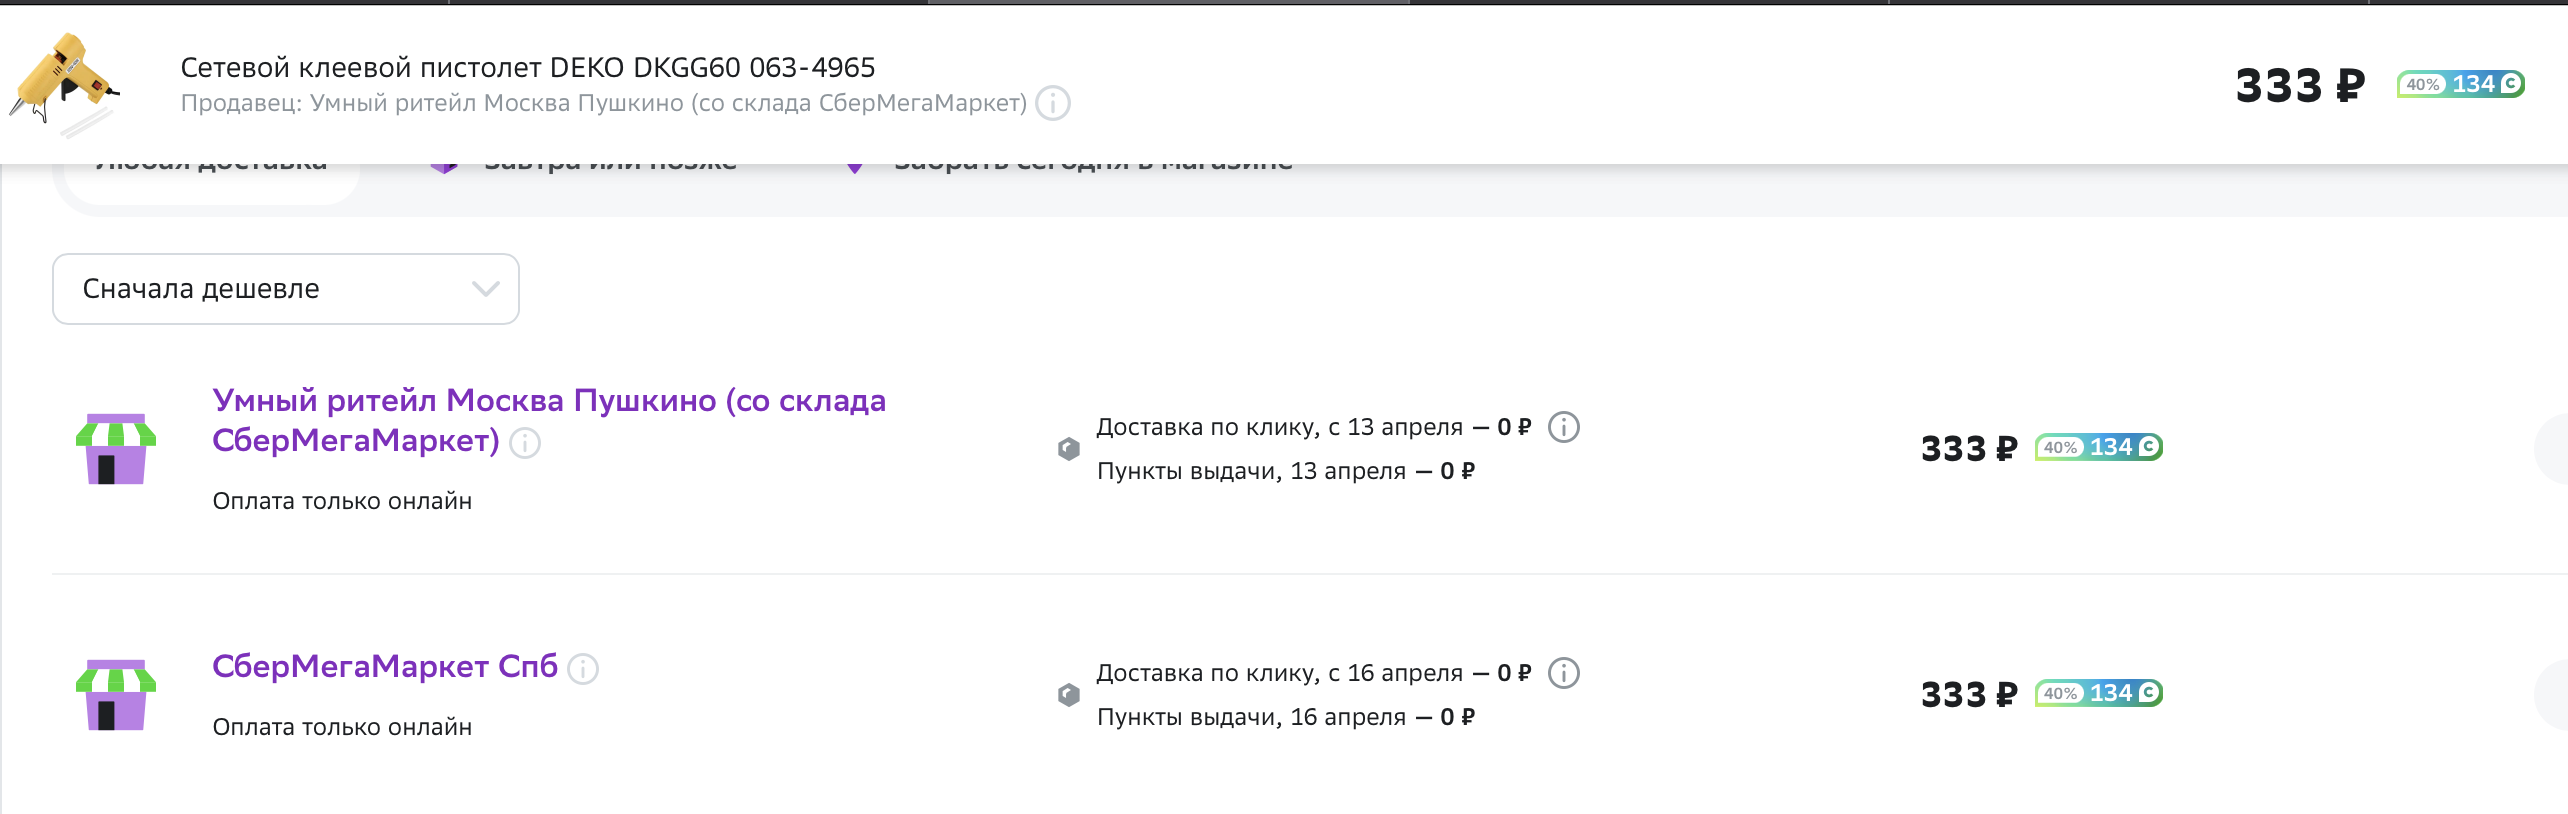This screenshot has height=814, width=2568.
Task: Open seller info icon in header
Action: tap(1053, 103)
